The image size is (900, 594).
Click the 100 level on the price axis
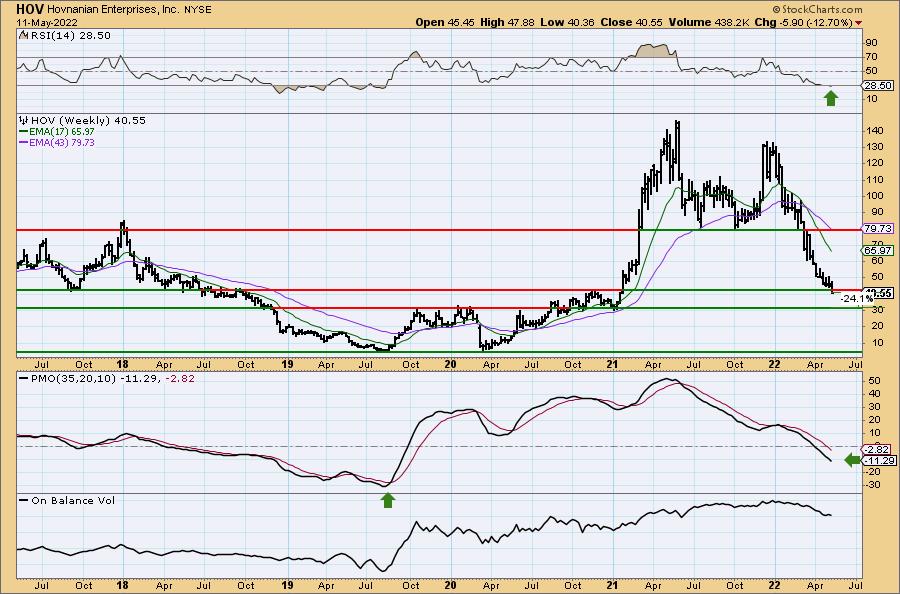(x=875, y=196)
